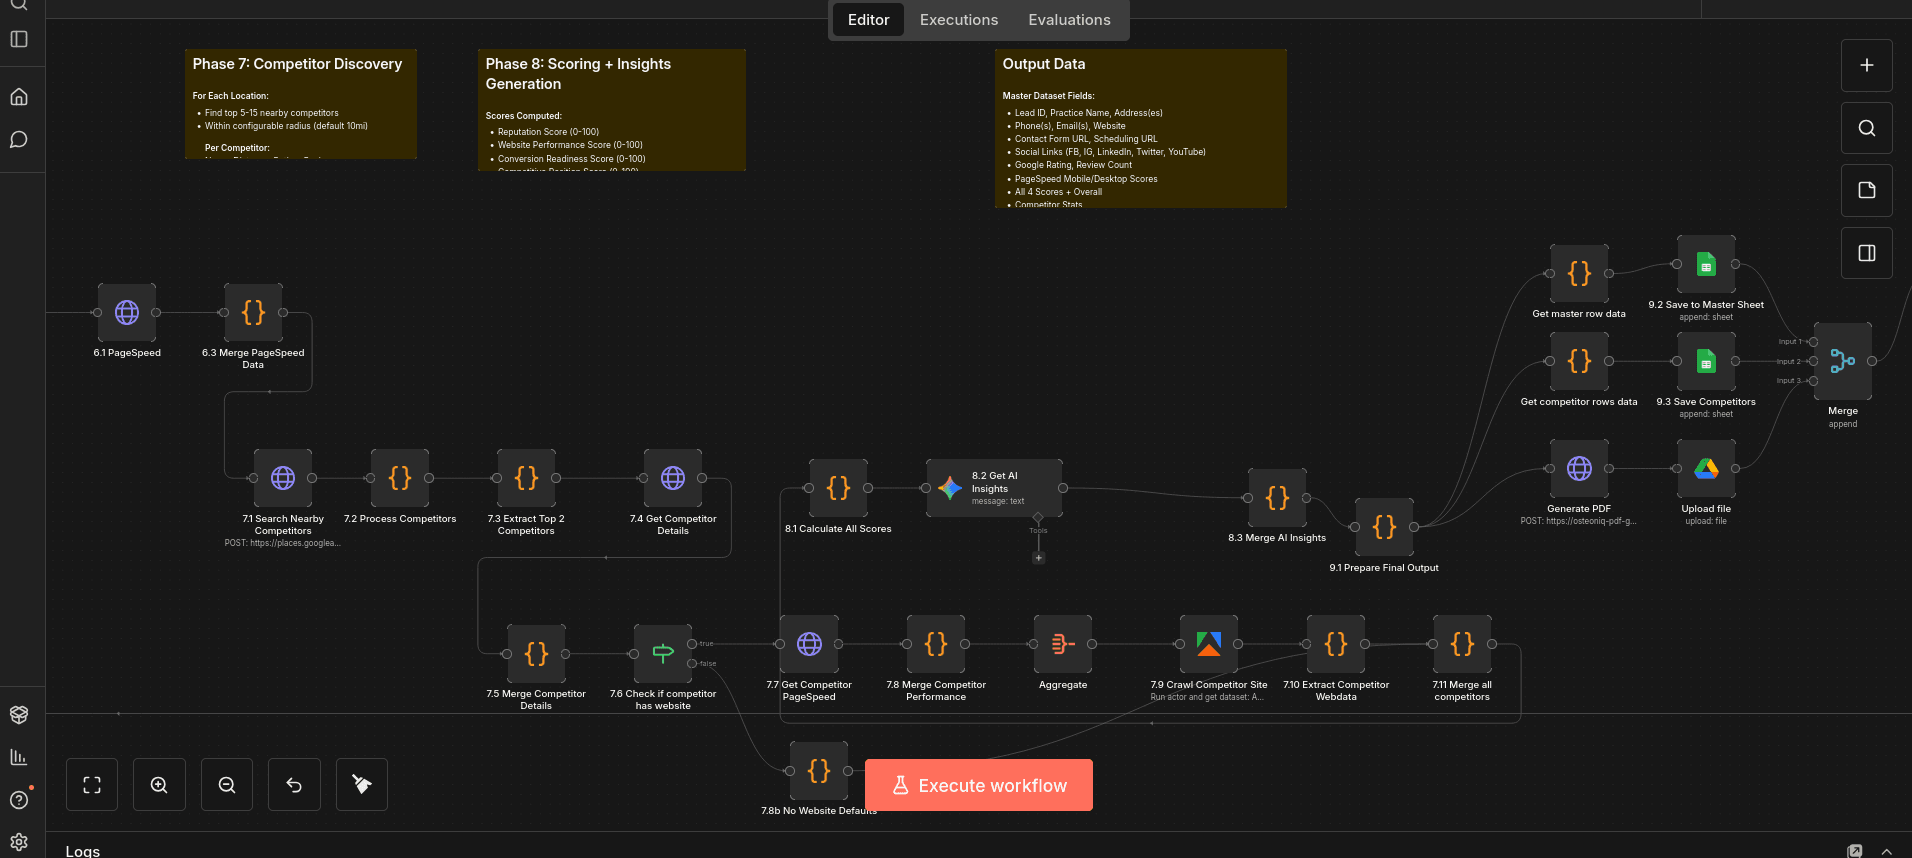The width and height of the screenshot is (1912, 858).
Task: Reset canvas zoom level
Action: pos(294,785)
